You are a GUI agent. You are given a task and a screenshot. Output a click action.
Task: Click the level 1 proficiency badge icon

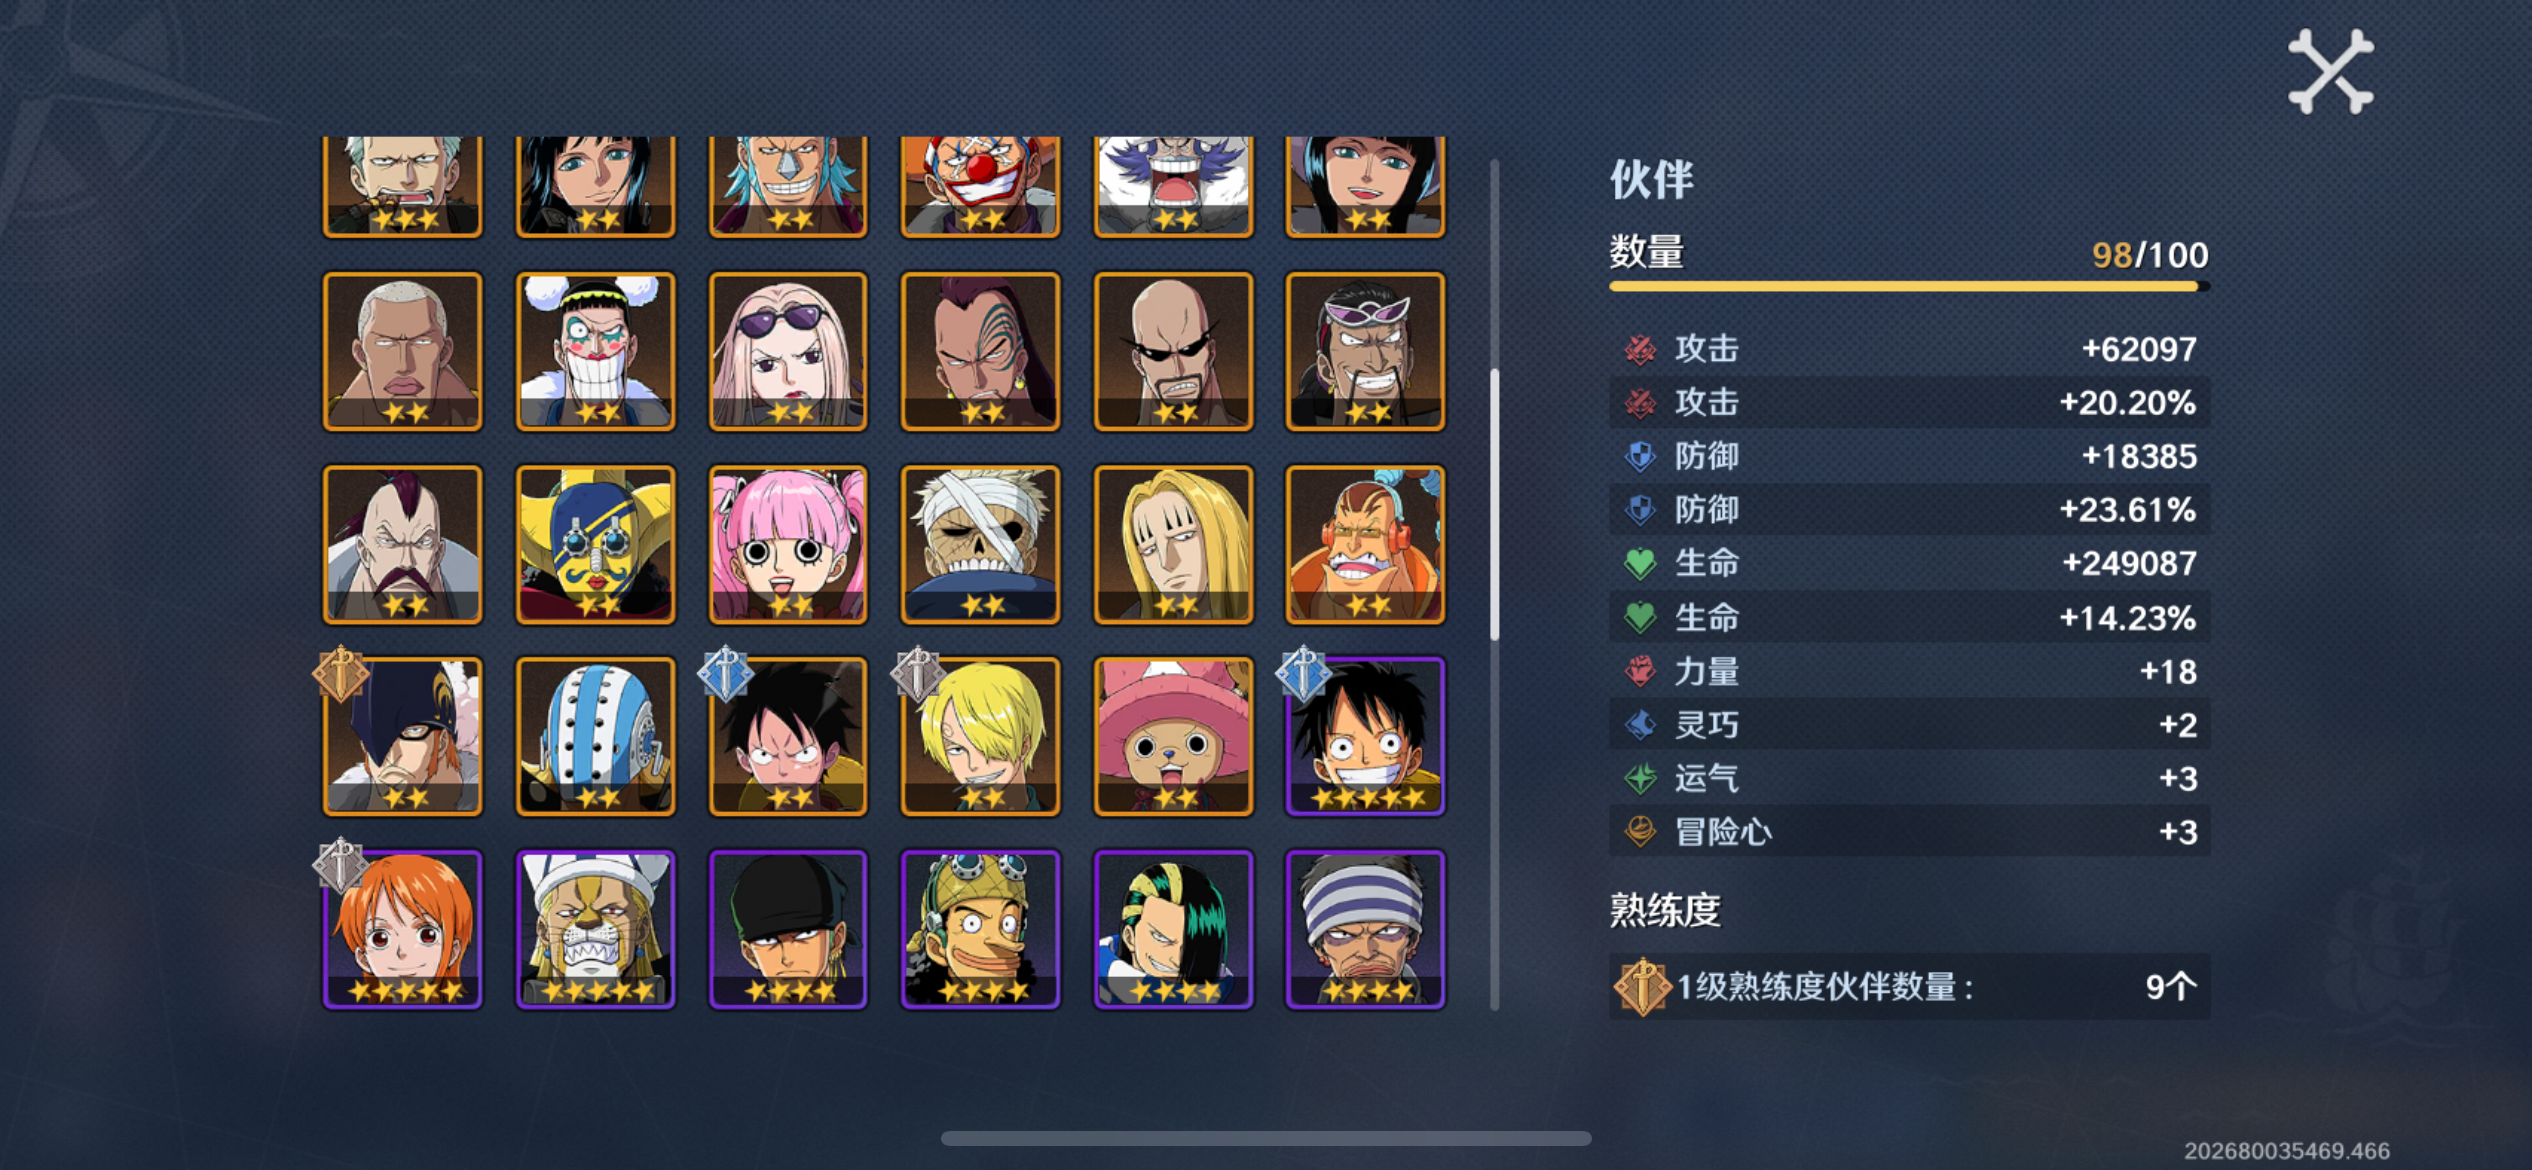click(1641, 987)
